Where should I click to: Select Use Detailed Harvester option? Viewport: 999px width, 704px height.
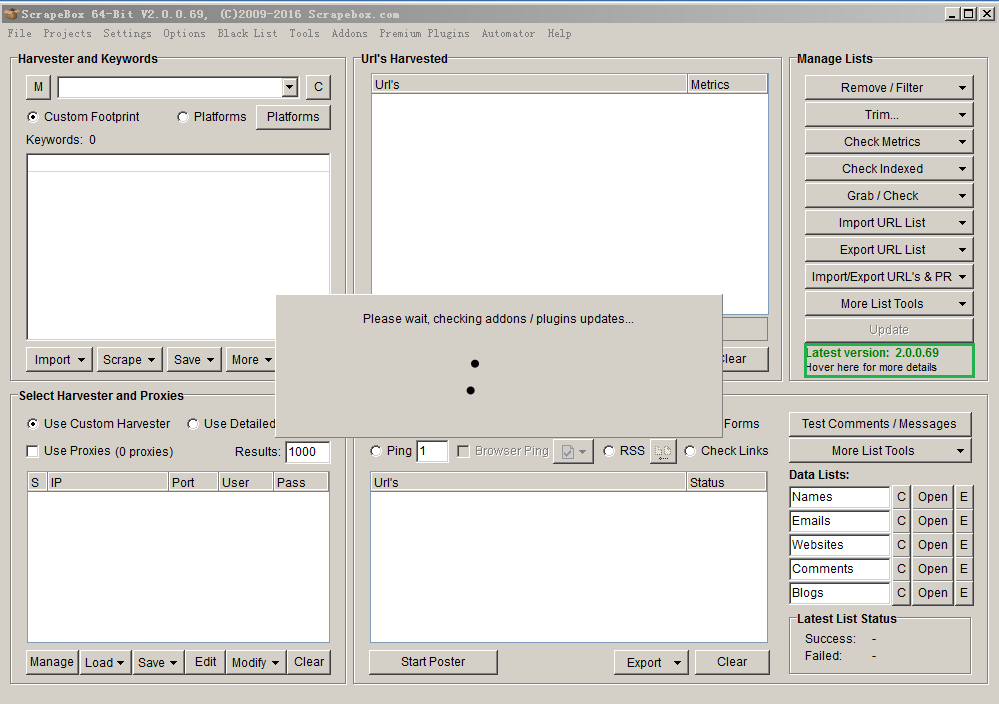[x=192, y=424]
